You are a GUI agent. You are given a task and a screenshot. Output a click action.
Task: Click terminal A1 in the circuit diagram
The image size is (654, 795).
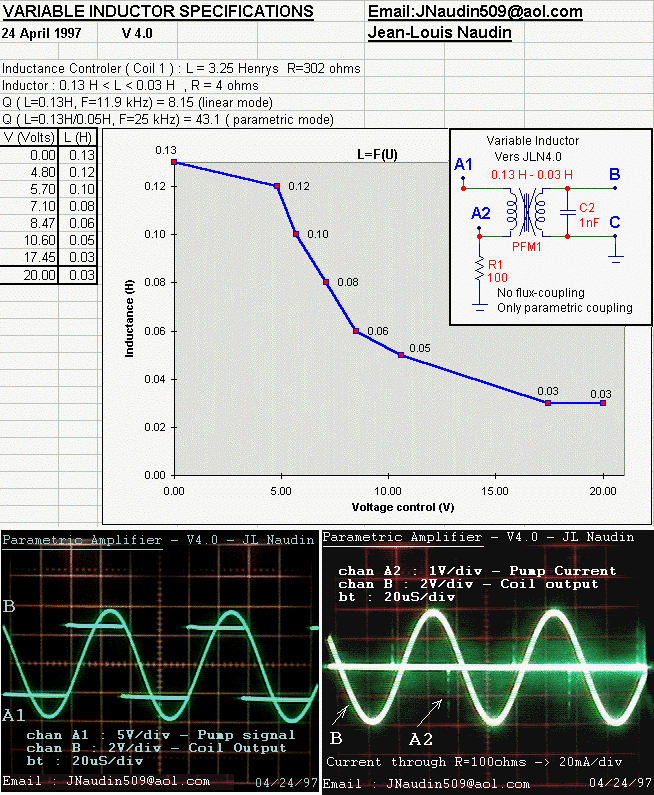(x=463, y=165)
